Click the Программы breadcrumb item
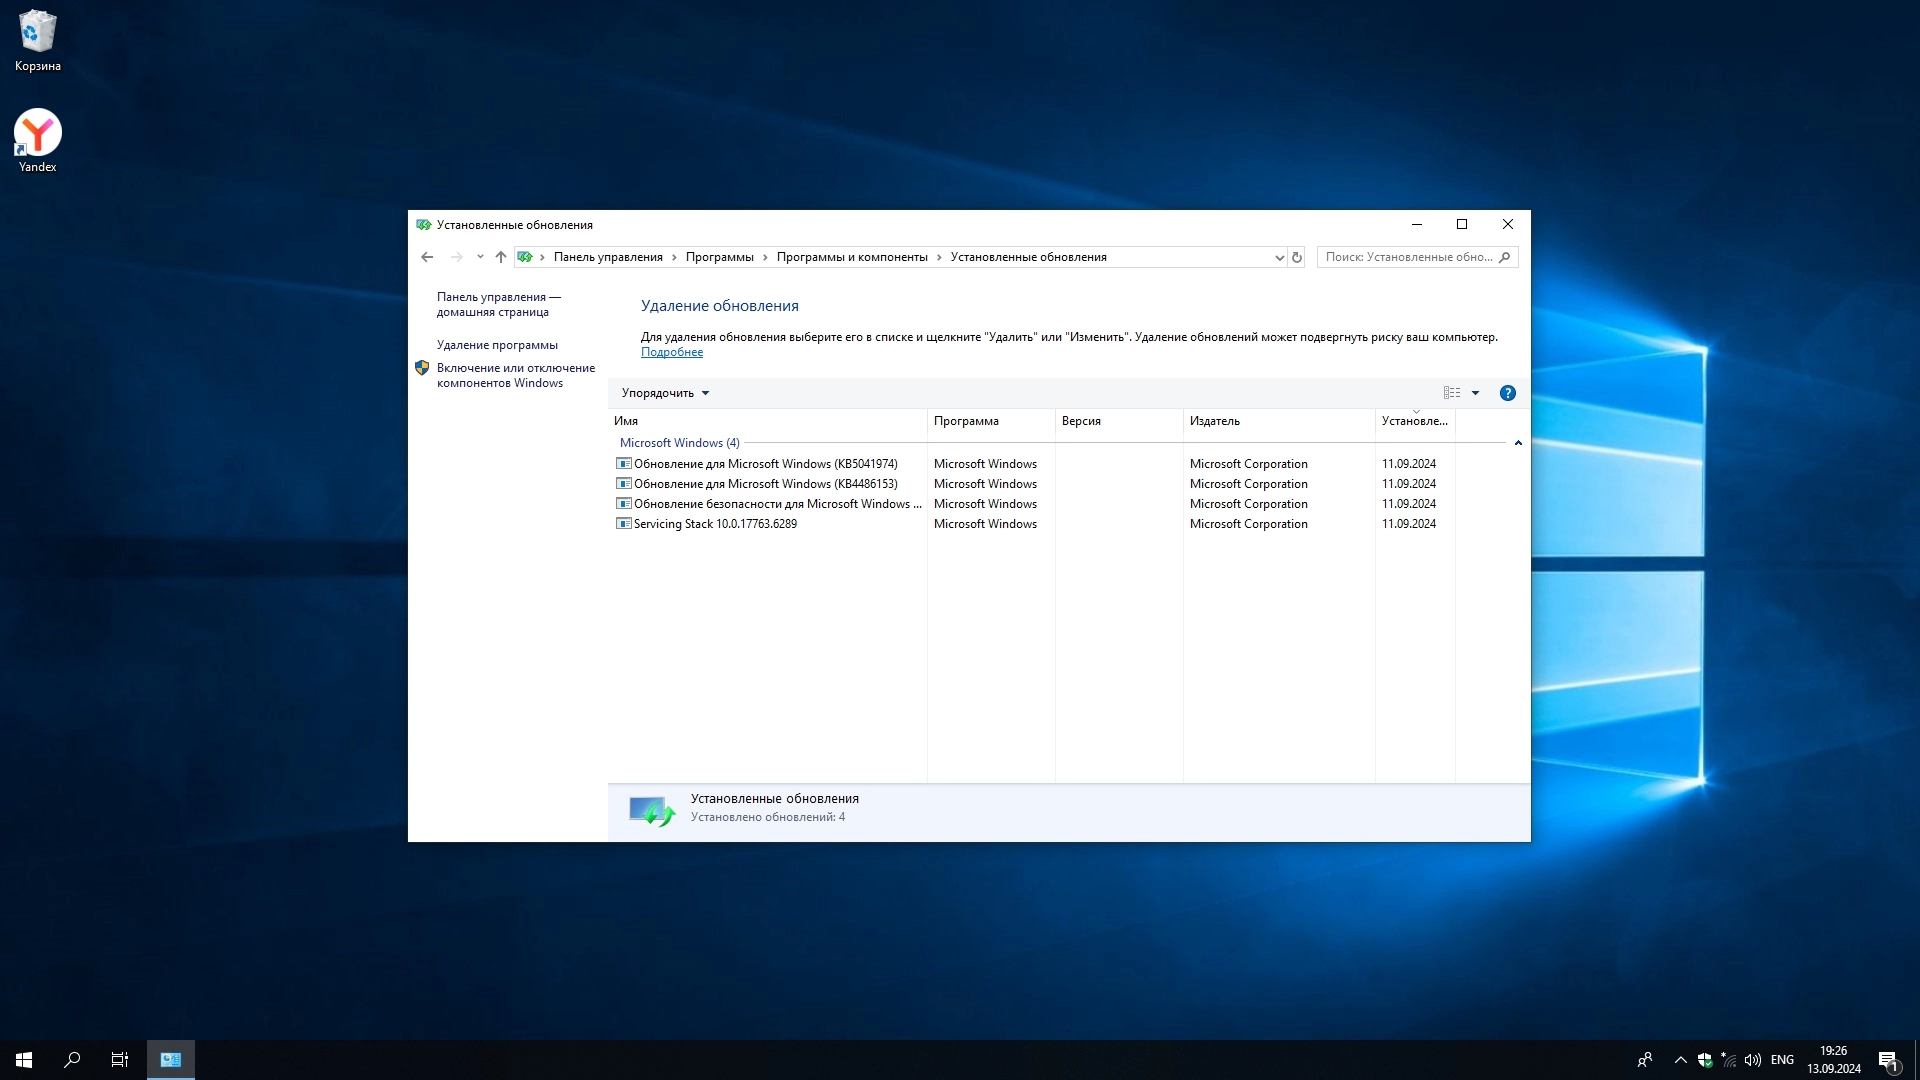1920x1080 pixels. click(719, 257)
